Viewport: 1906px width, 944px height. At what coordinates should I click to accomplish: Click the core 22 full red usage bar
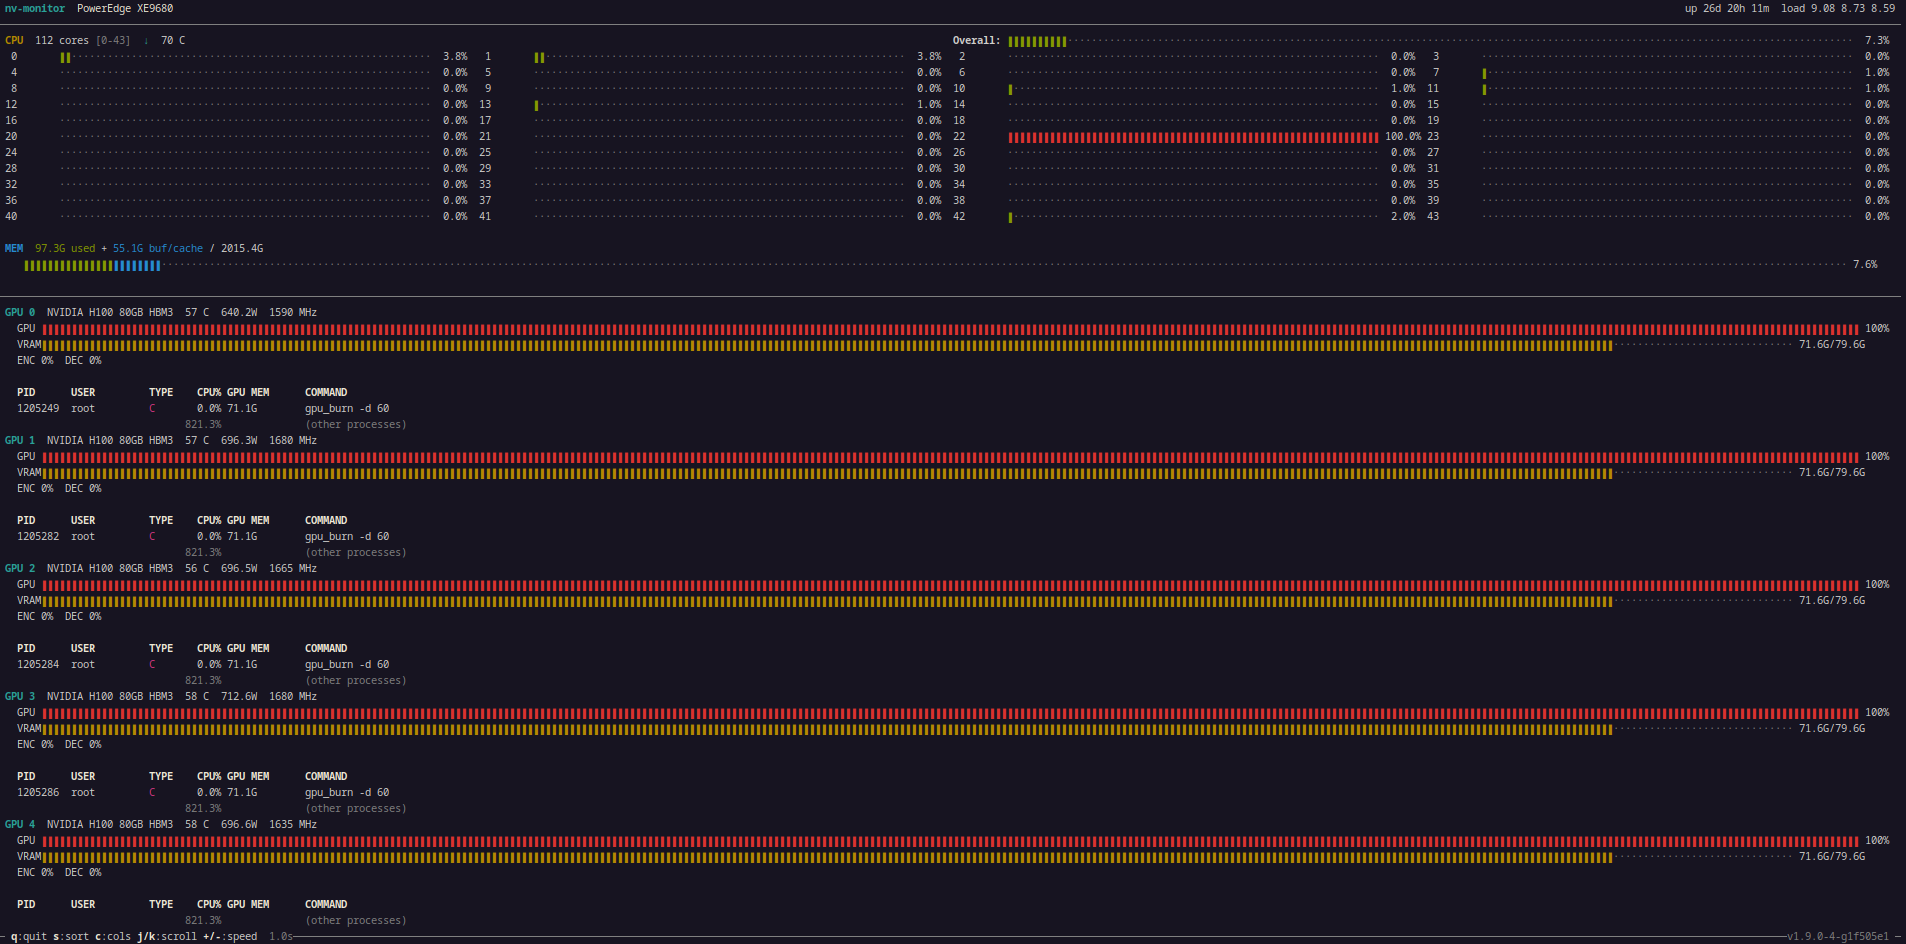[1193, 137]
